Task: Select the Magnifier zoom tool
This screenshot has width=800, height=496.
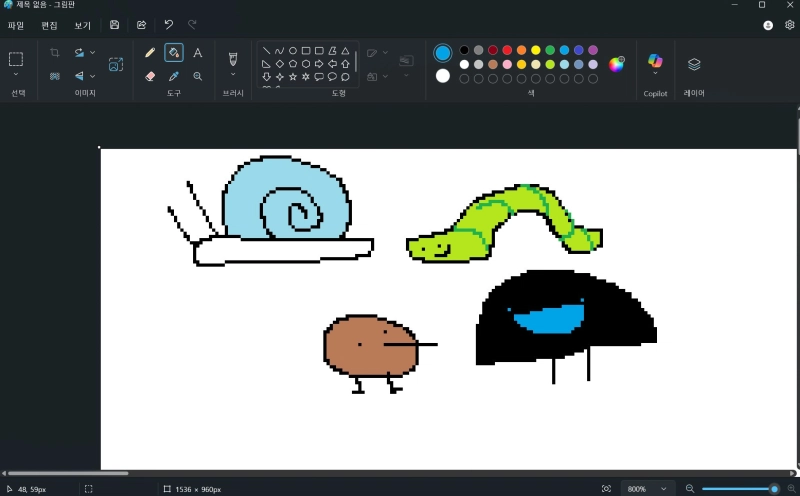Action: (197, 76)
